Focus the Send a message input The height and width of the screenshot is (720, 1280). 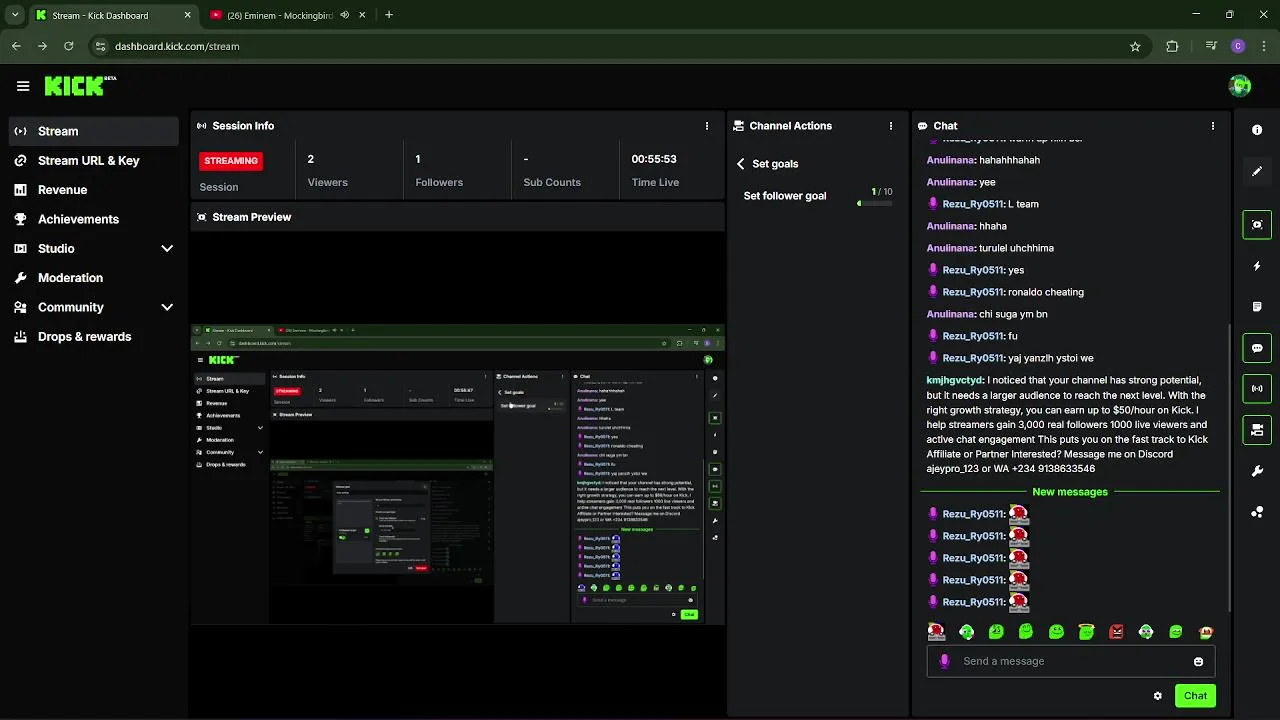point(1071,661)
